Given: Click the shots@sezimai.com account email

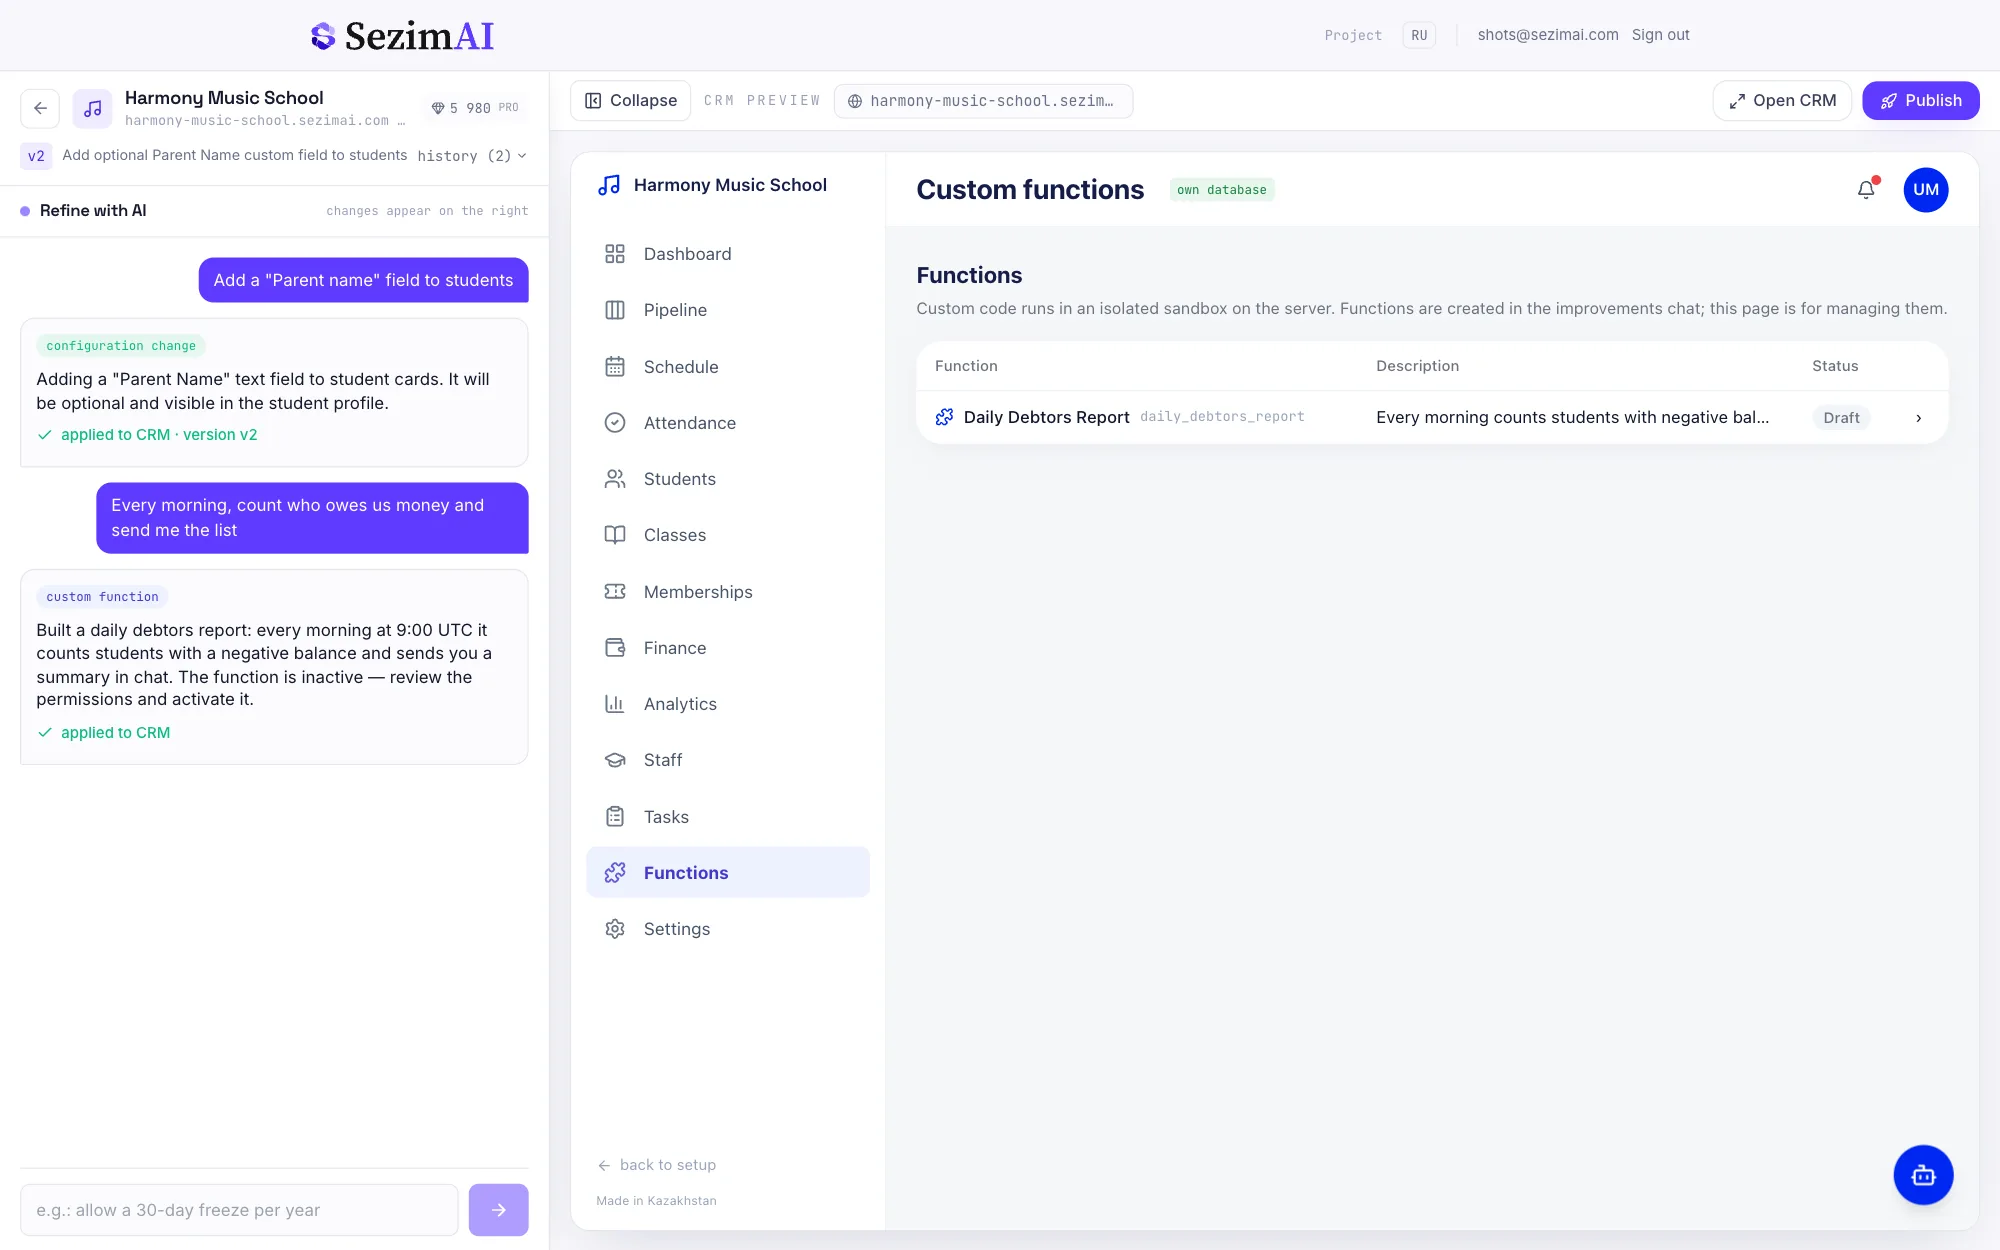Looking at the screenshot, I should click(x=1548, y=35).
